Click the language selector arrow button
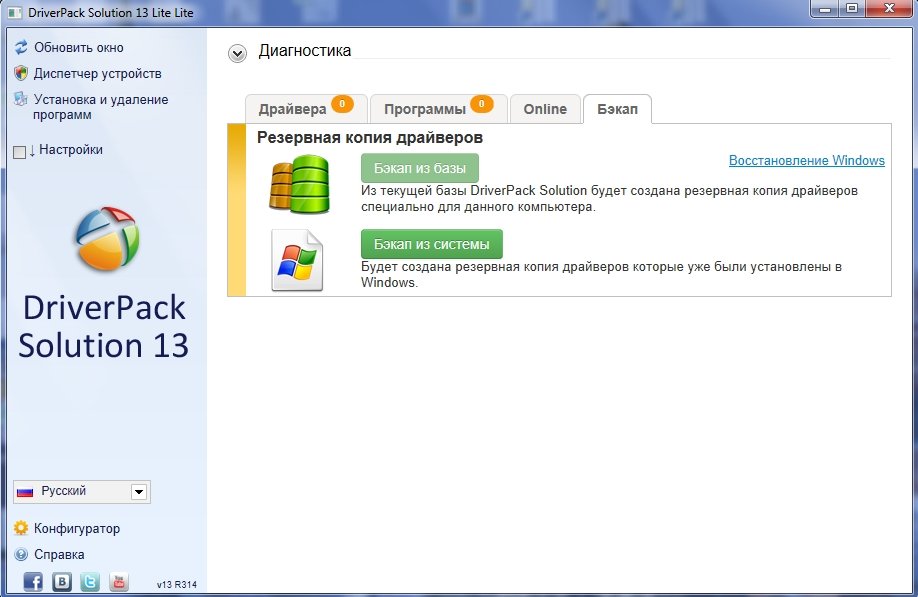Screen dimensions: 918x597 tap(139, 492)
